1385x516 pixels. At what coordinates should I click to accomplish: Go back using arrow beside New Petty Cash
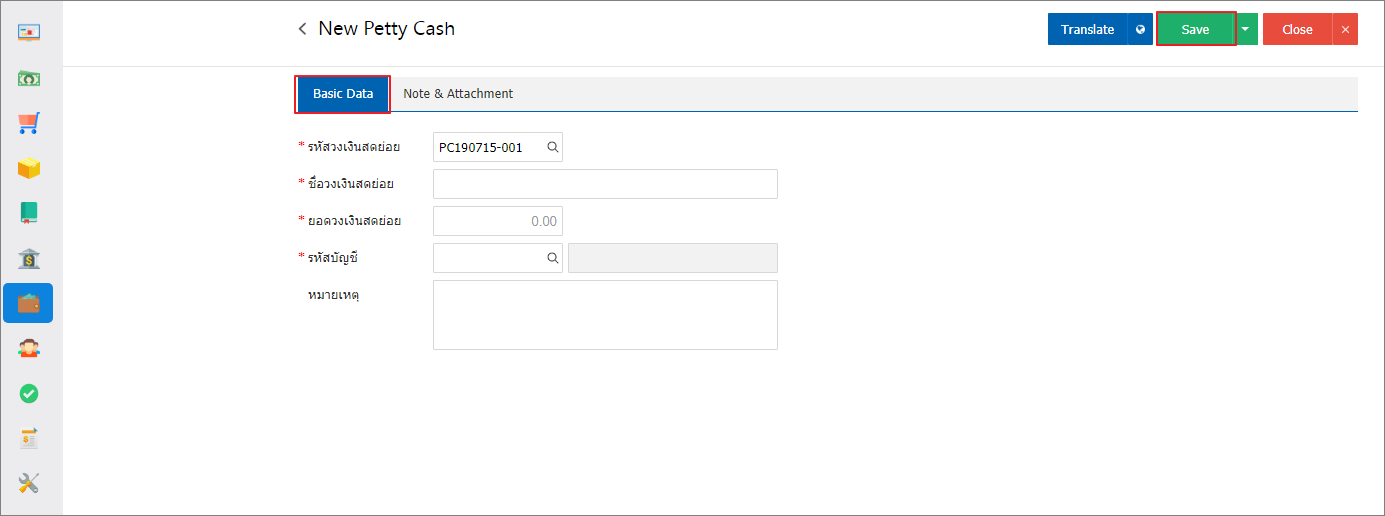[302, 29]
